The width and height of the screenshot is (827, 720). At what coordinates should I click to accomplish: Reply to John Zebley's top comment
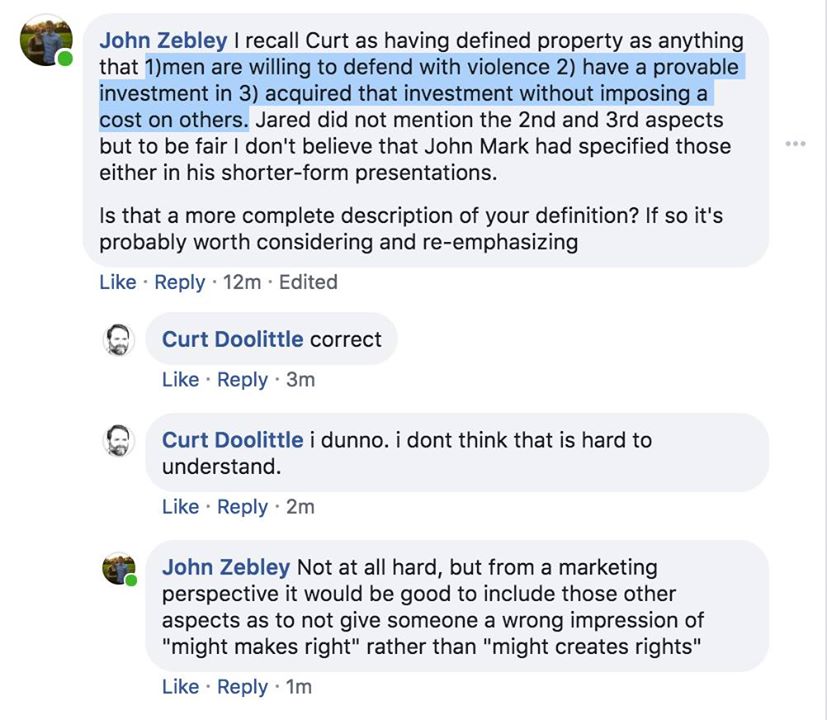click(180, 282)
